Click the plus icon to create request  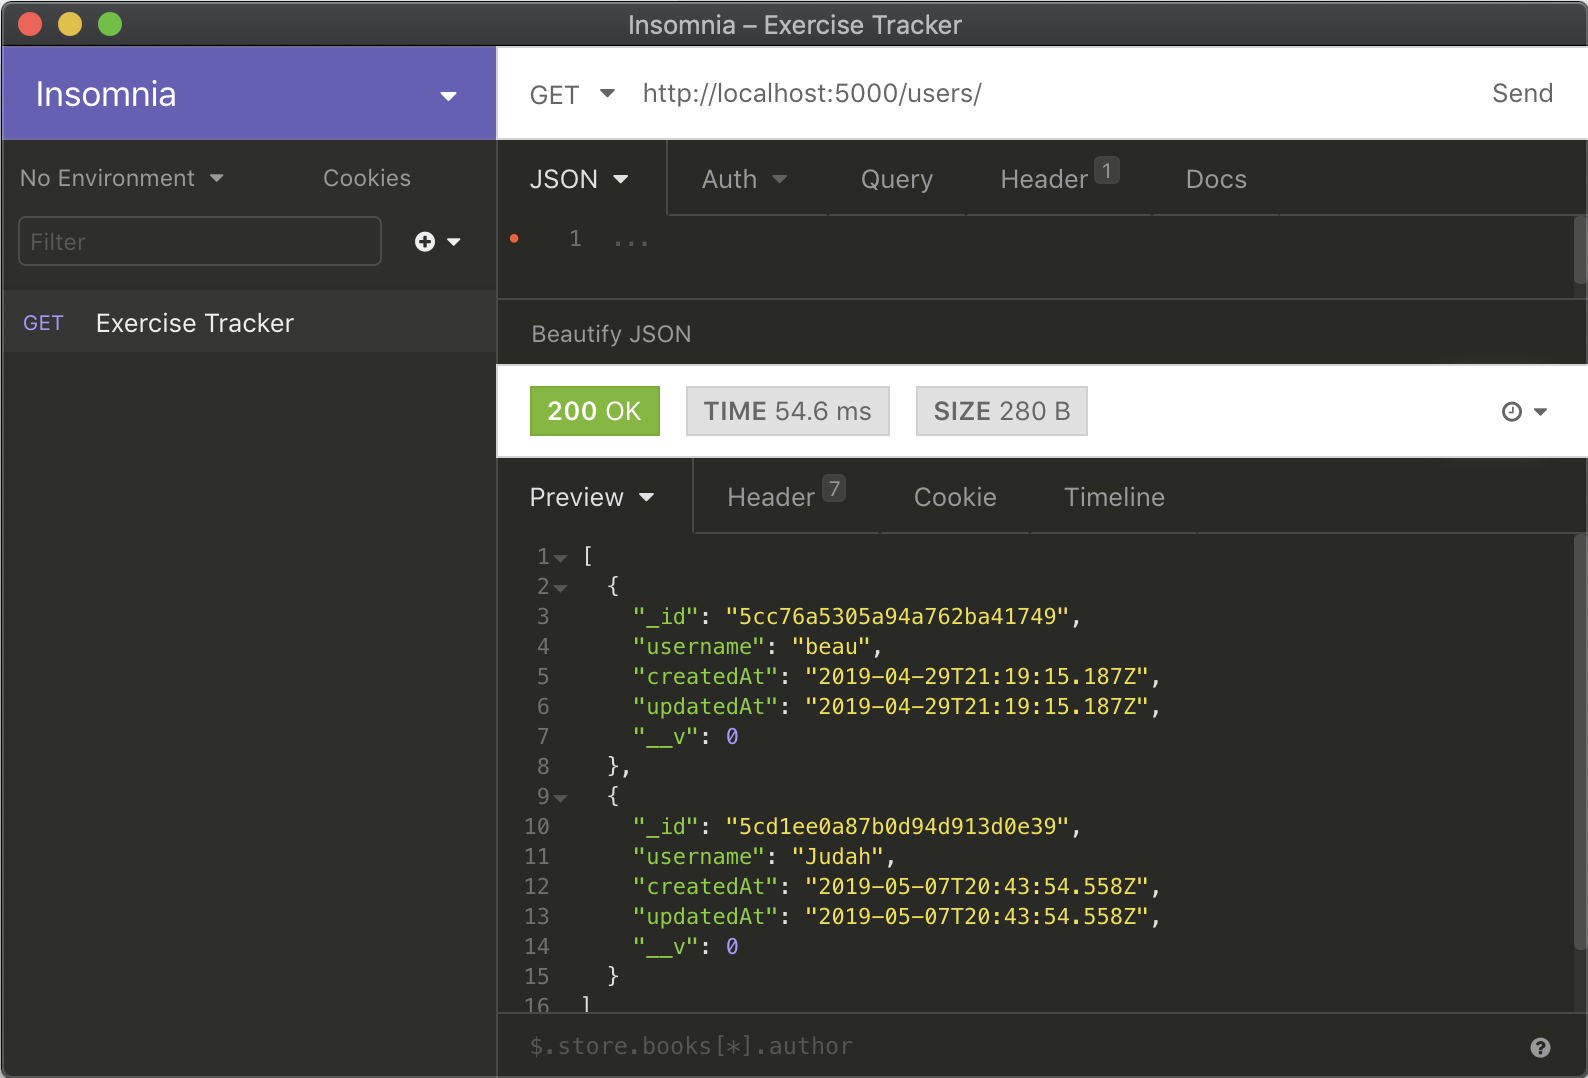[x=425, y=241]
